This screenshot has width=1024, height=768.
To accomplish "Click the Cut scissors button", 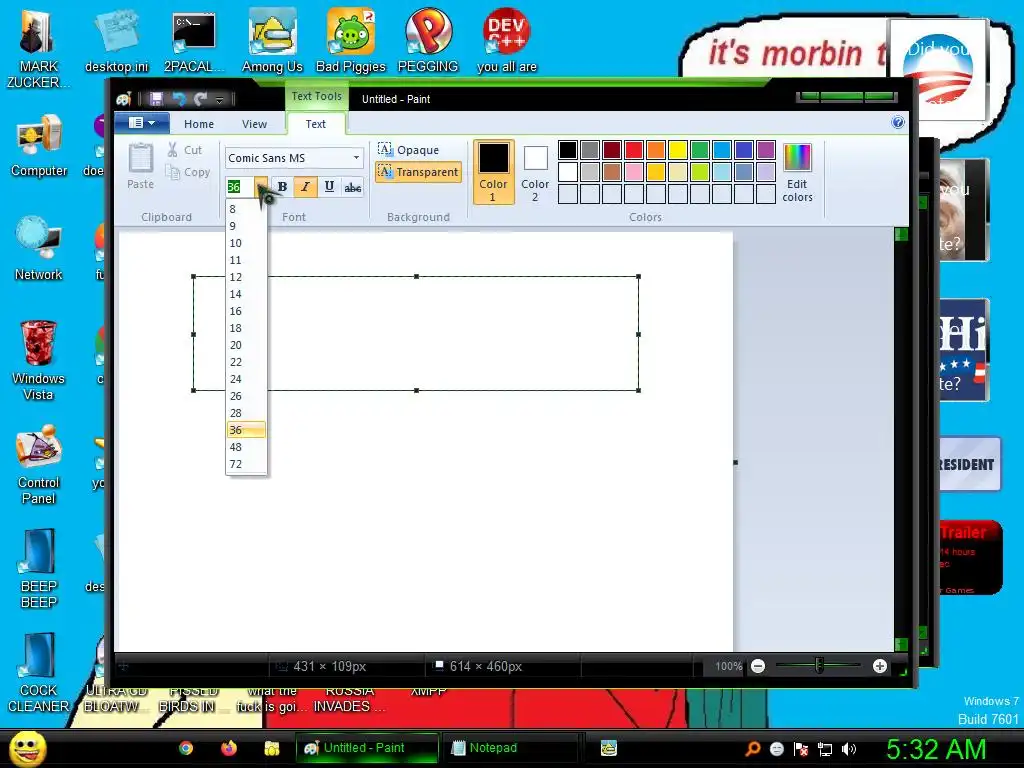I will (x=185, y=150).
